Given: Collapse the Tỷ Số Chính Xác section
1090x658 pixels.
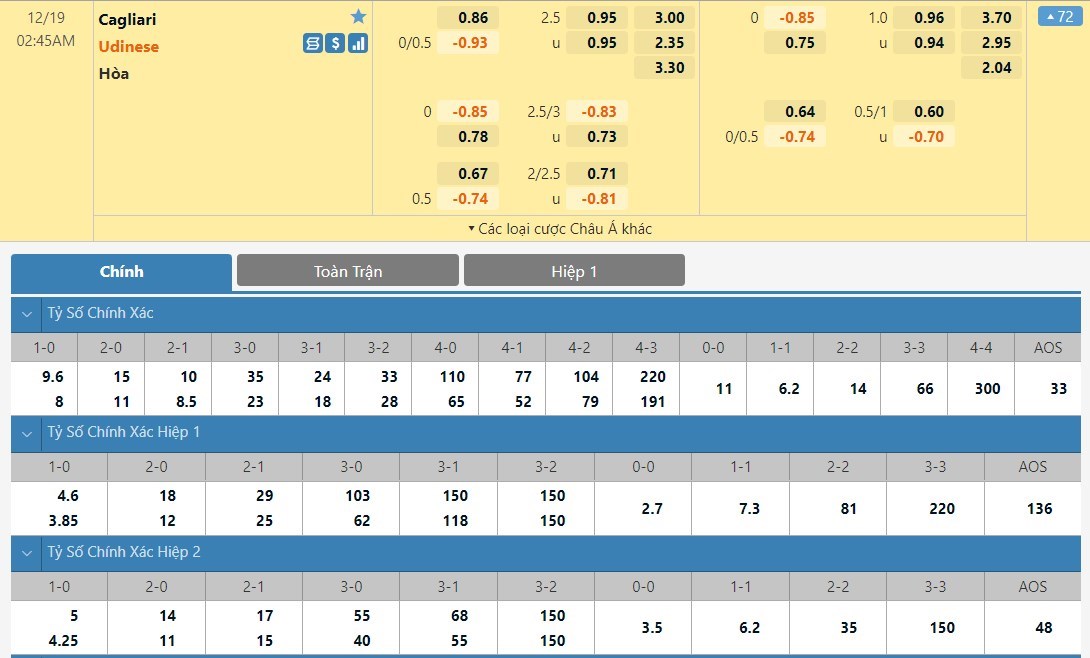Looking at the screenshot, I should (x=27, y=313).
